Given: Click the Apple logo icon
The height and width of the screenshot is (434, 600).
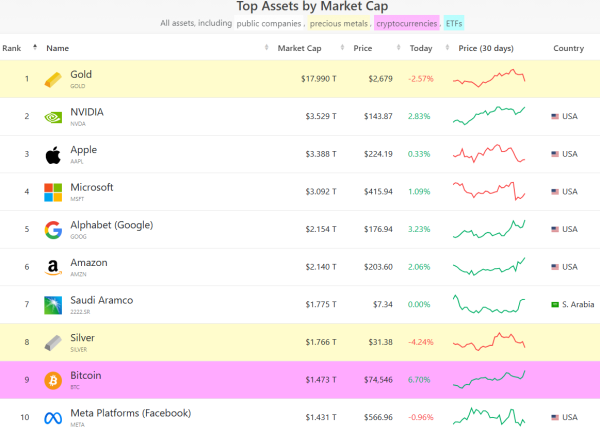Looking at the screenshot, I should [53, 155].
